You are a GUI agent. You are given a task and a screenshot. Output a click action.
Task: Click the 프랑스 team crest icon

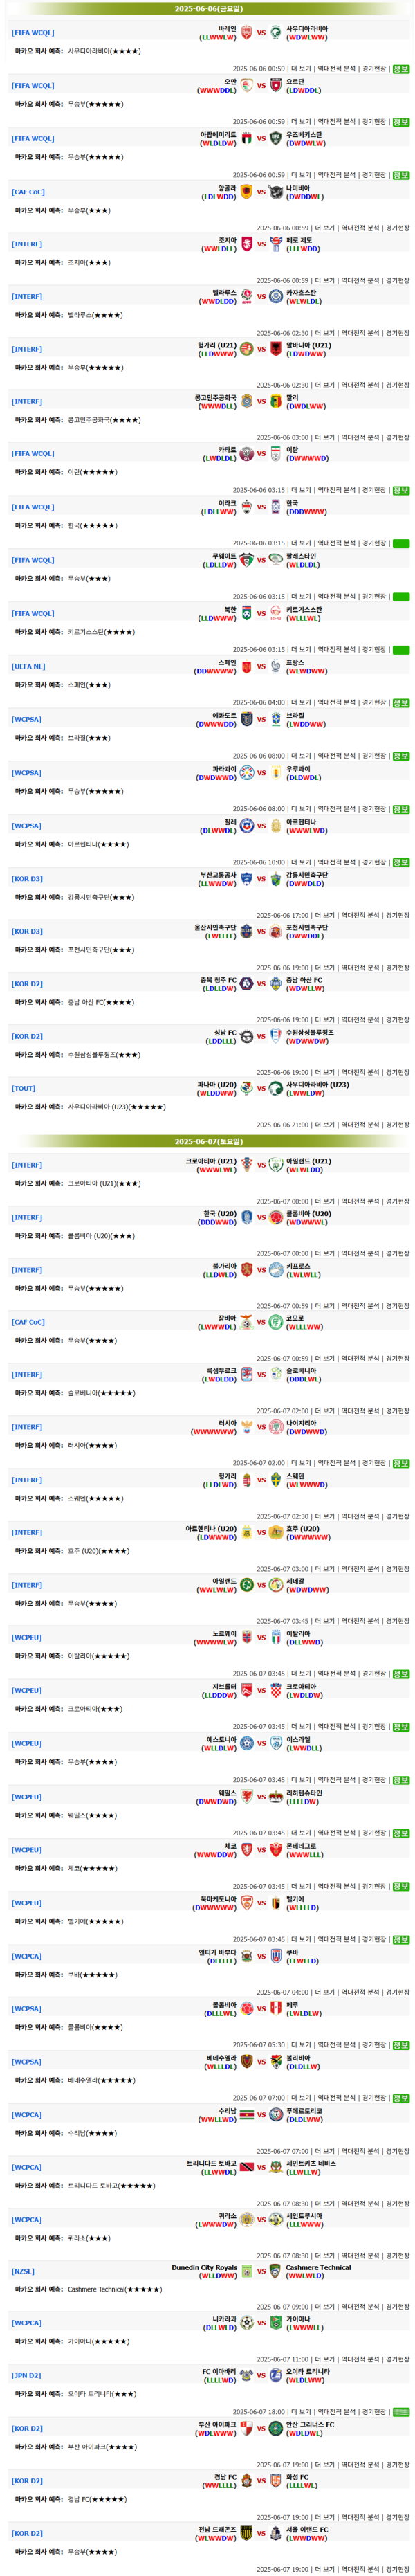point(276,667)
